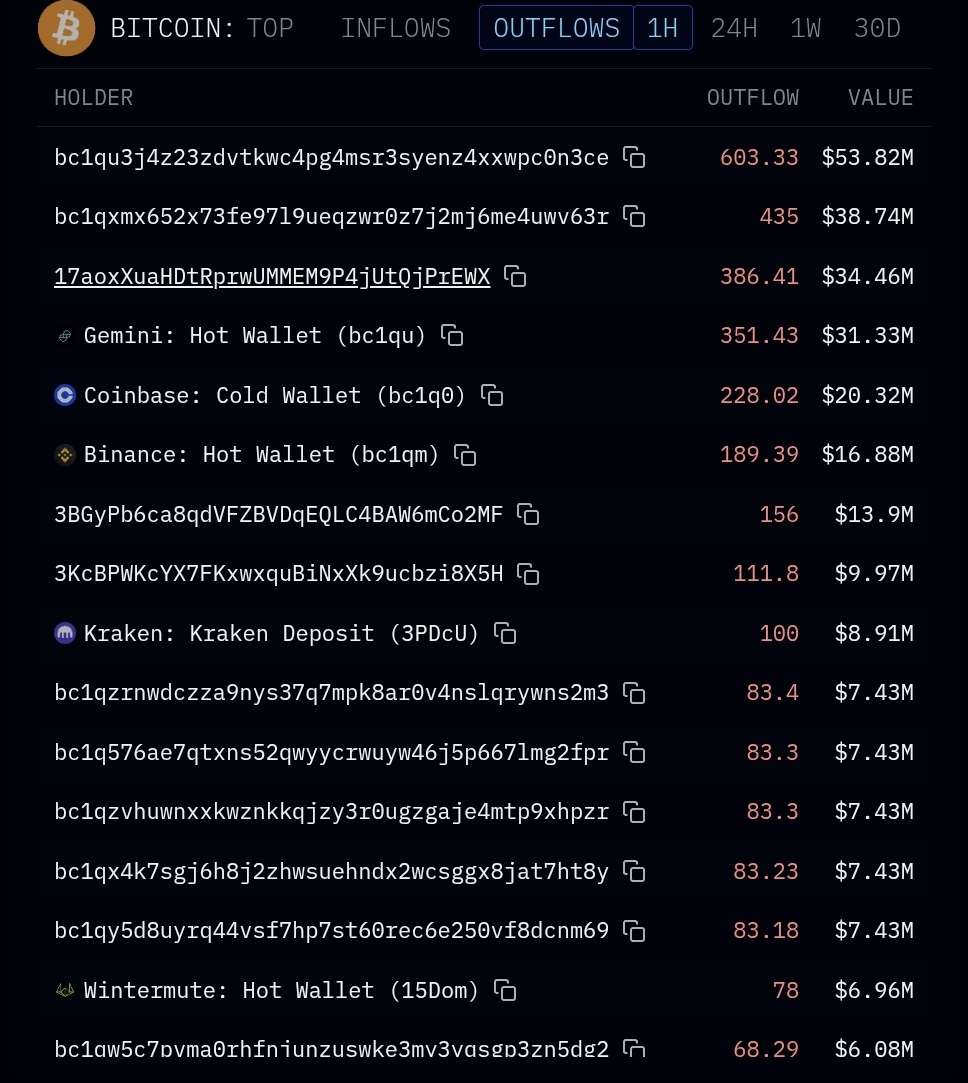Click the Coinbase logo icon
The height and width of the screenshot is (1083, 968).
(65, 395)
